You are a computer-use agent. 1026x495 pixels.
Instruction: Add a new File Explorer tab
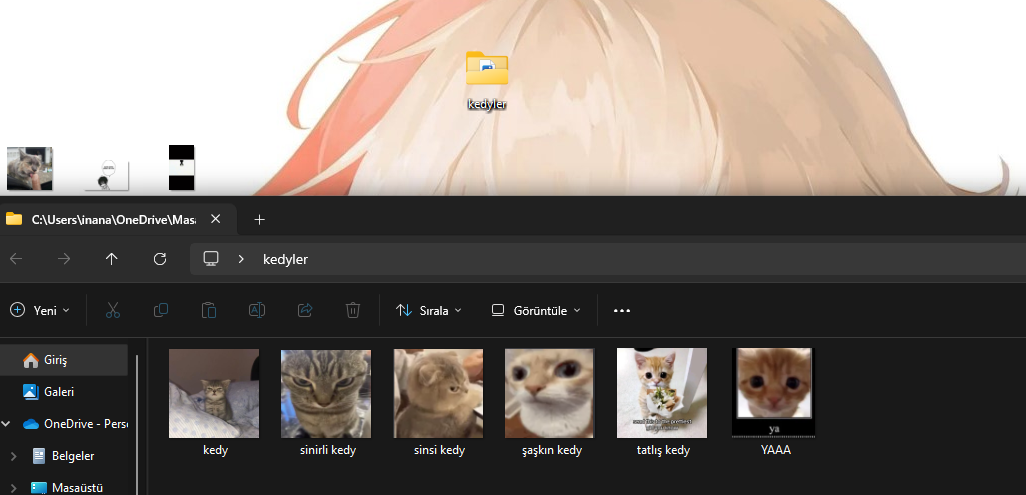click(259, 219)
